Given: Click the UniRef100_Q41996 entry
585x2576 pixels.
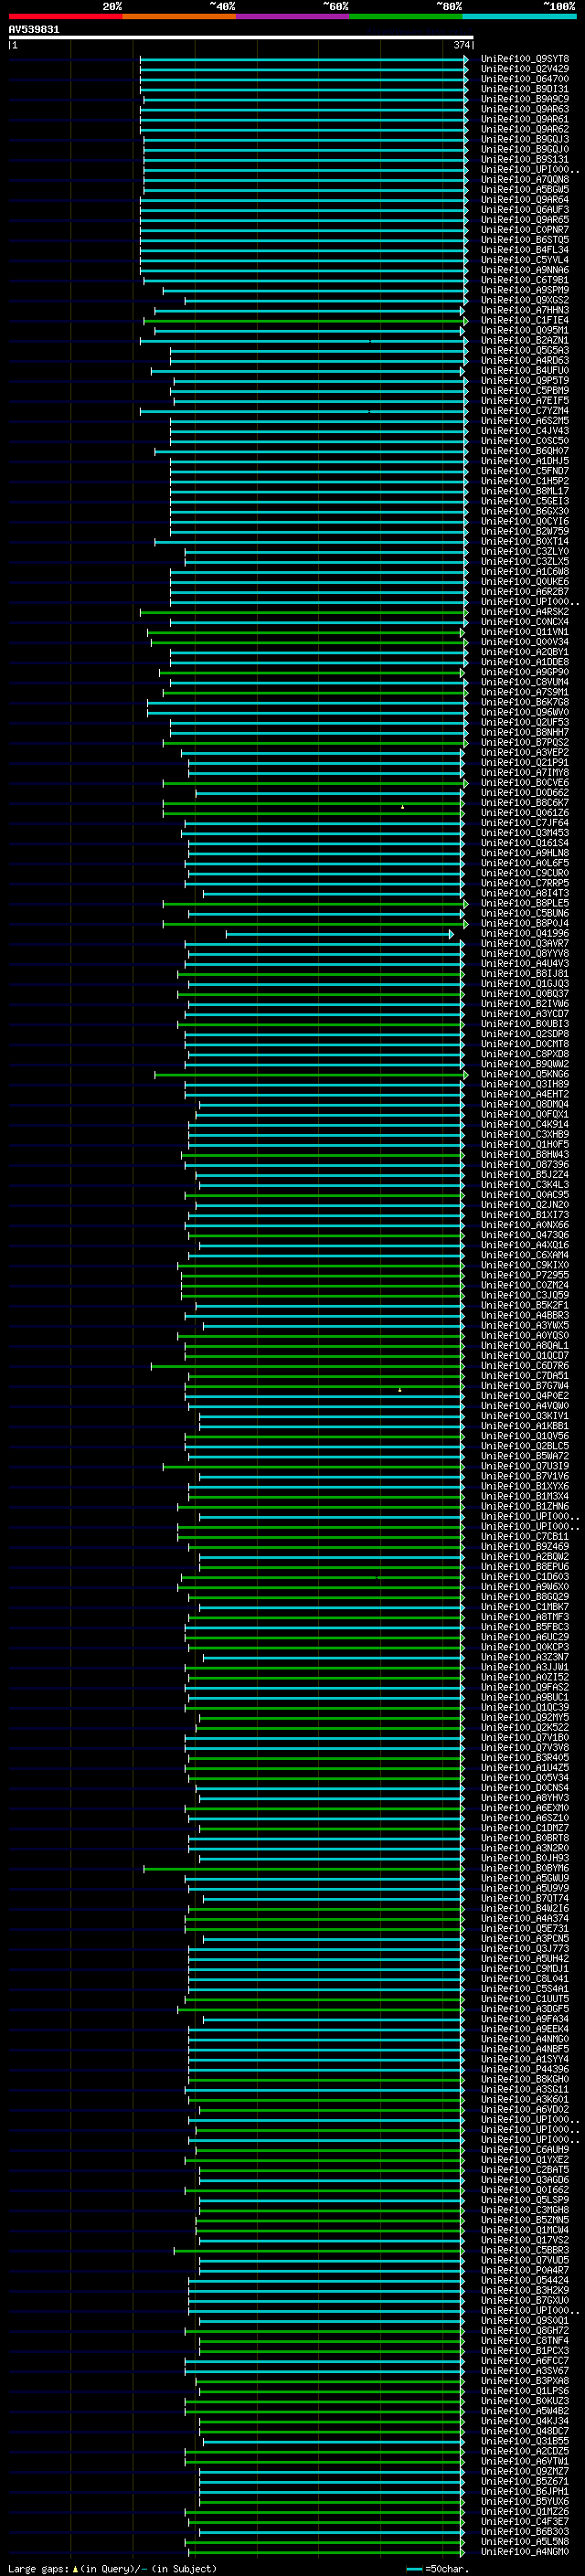Looking at the screenshot, I should pos(525,934).
